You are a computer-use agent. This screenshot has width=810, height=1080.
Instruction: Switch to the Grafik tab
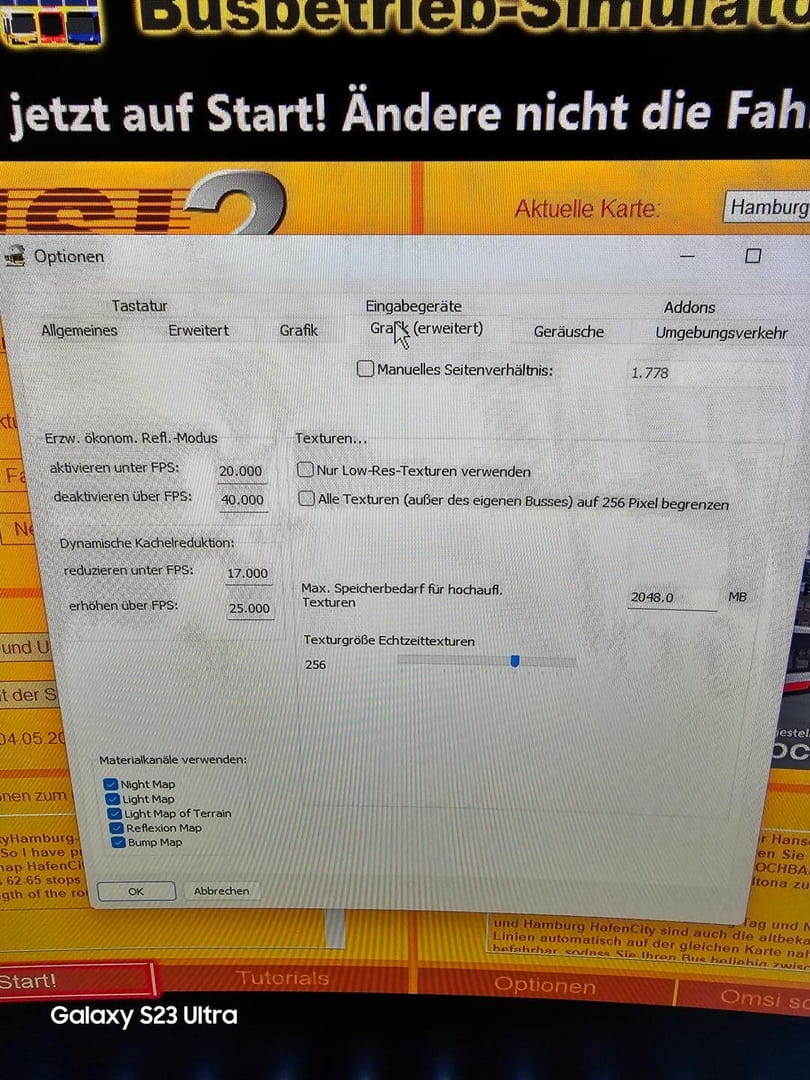298,330
